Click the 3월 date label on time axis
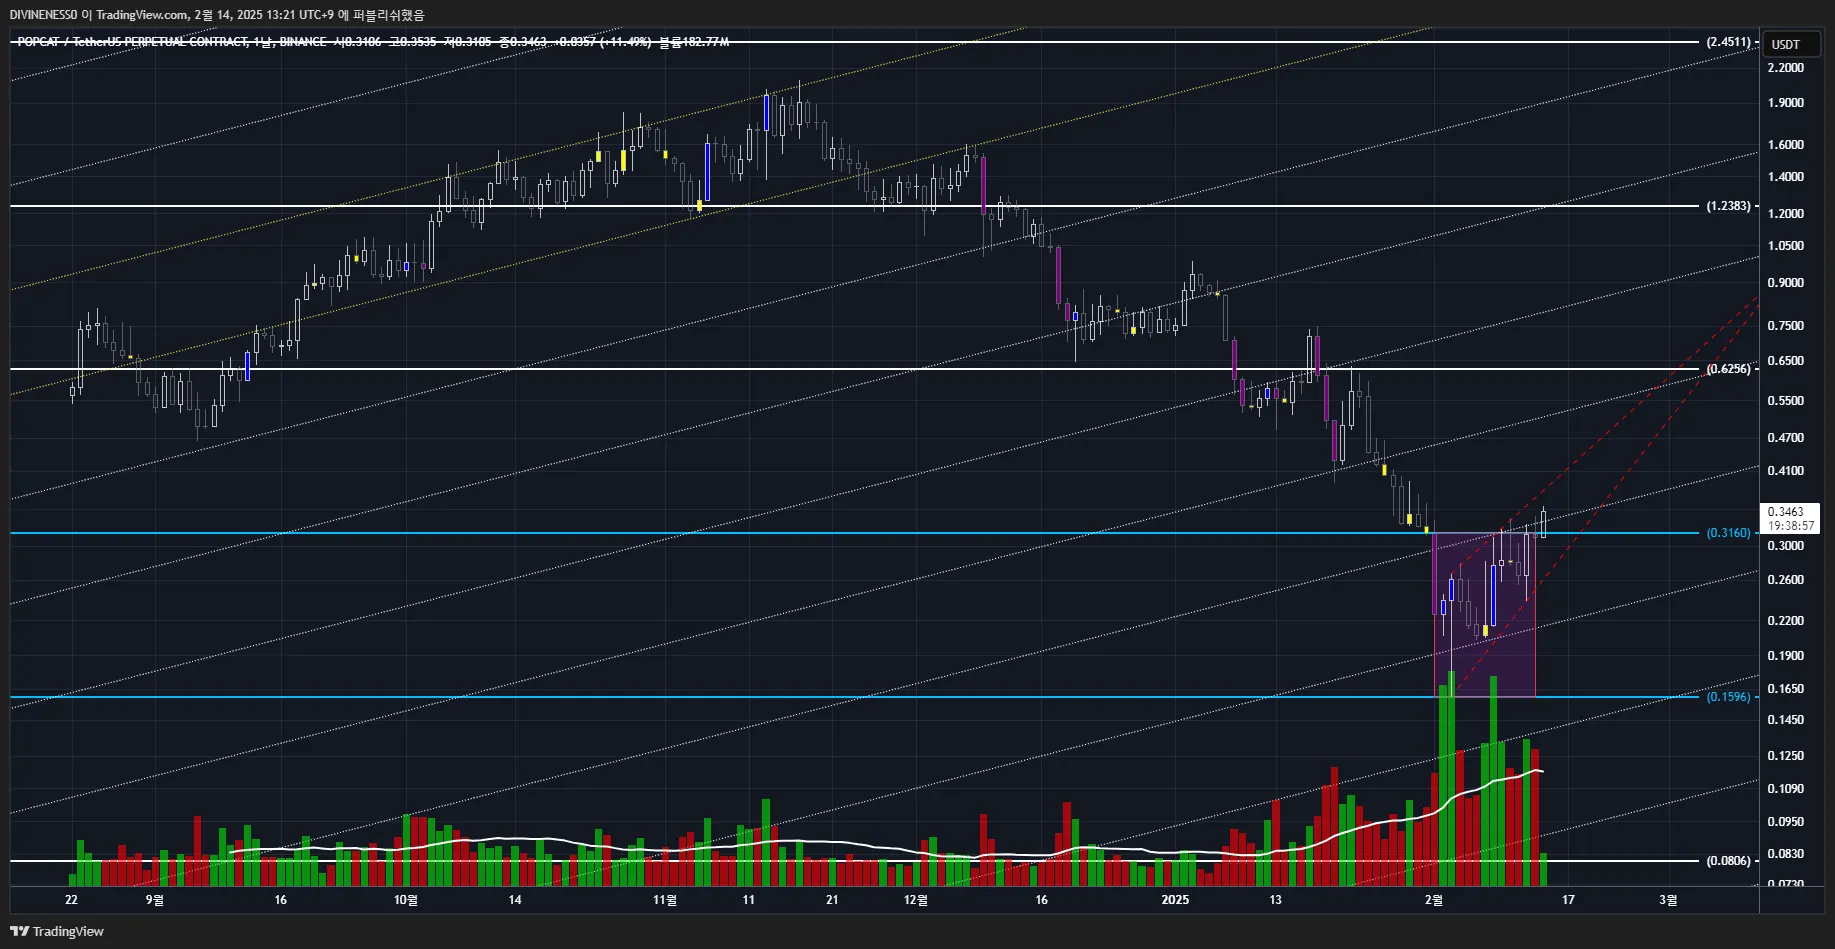 pos(1669,900)
